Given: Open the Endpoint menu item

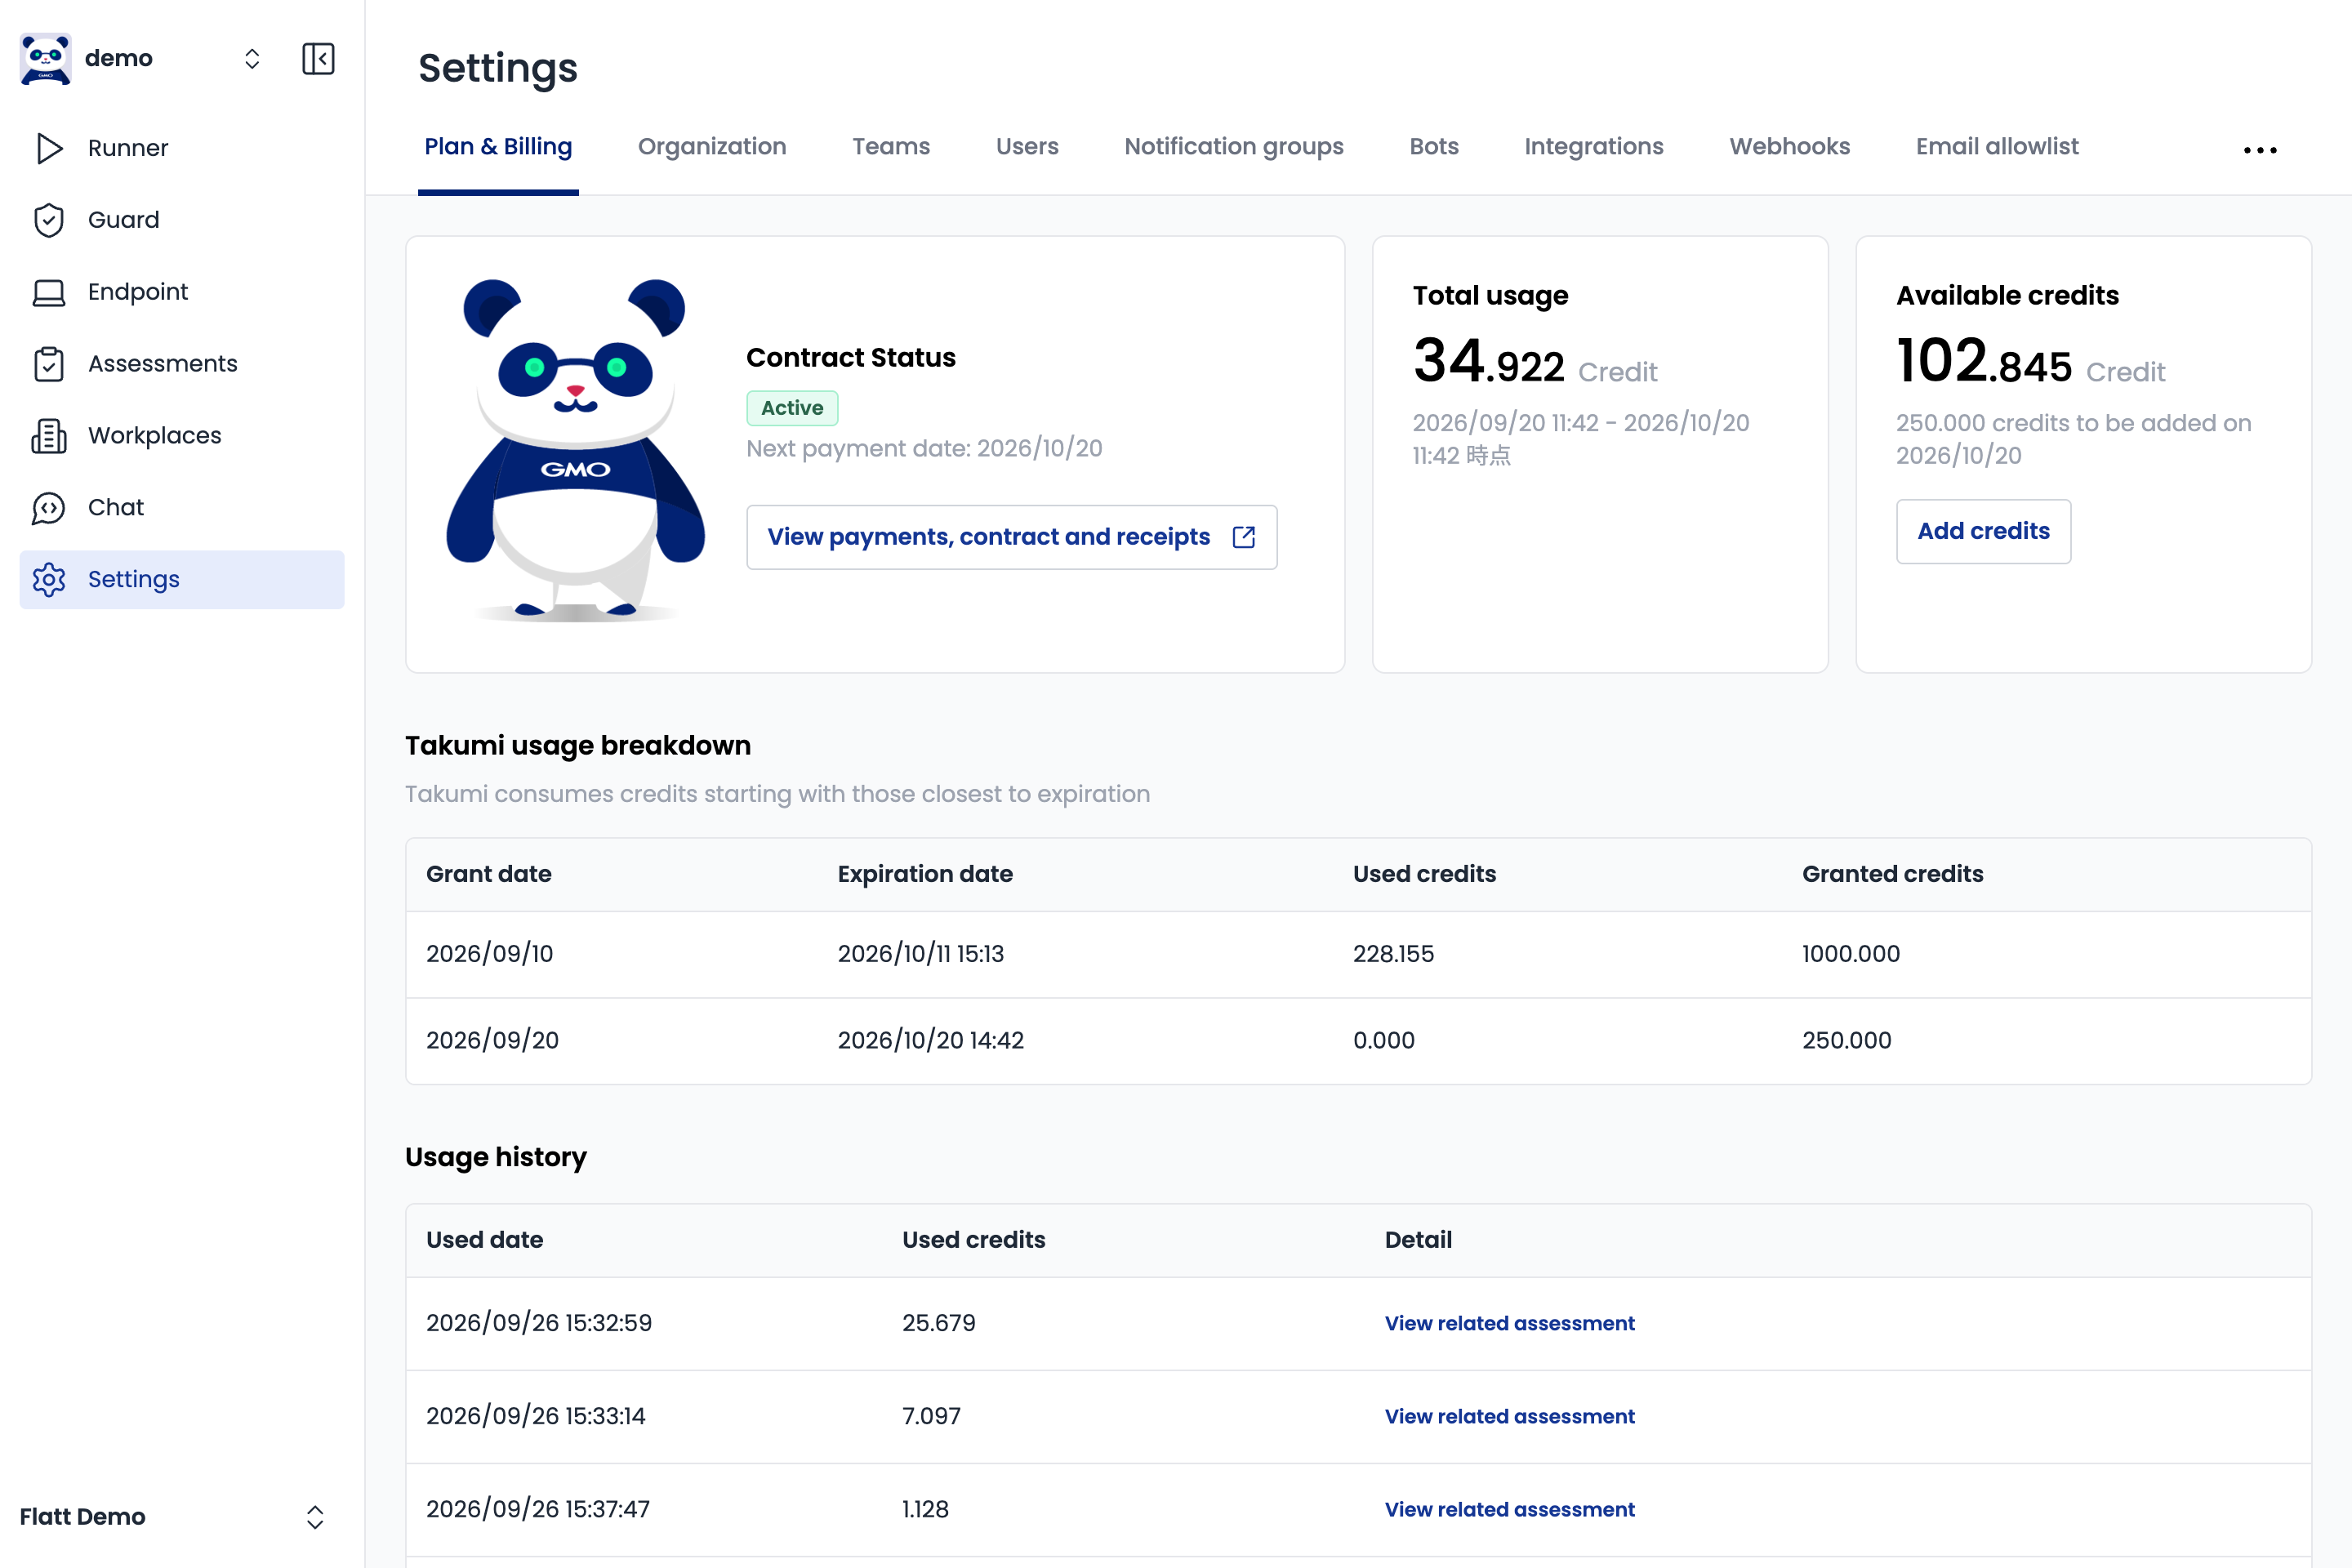Looking at the screenshot, I should [182, 292].
